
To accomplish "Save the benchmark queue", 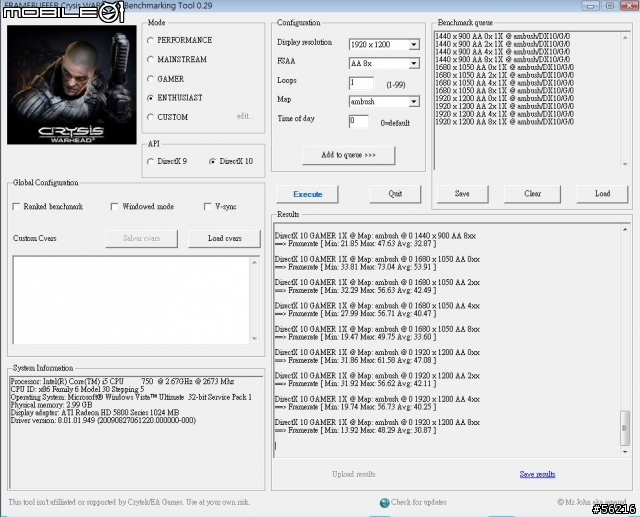I will pyautogui.click(x=462, y=194).
